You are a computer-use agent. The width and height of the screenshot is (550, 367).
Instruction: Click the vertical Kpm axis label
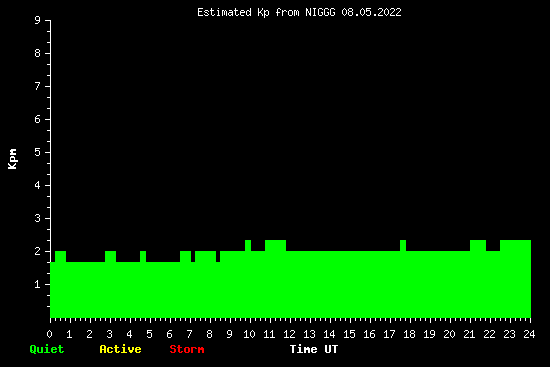coord(12,159)
